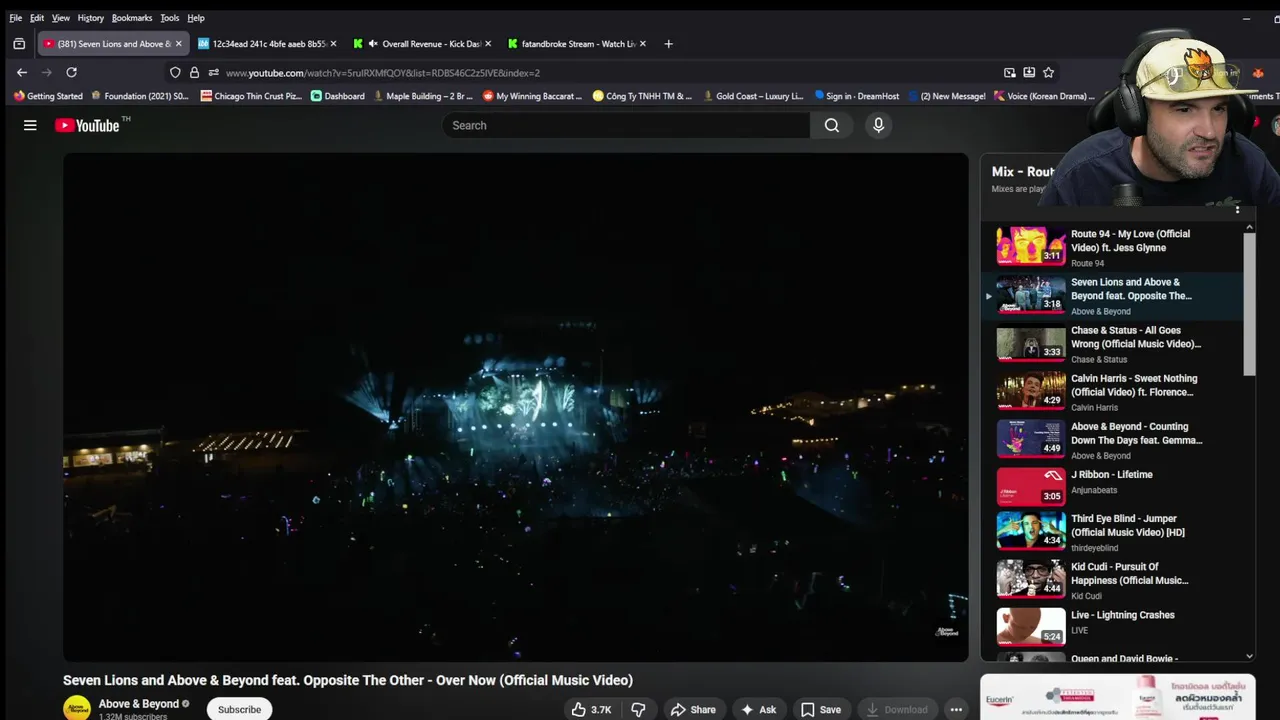Viewport: 1280px width, 720px height.
Task: Open a new browser tab with the plus button
Action: pyautogui.click(x=668, y=44)
